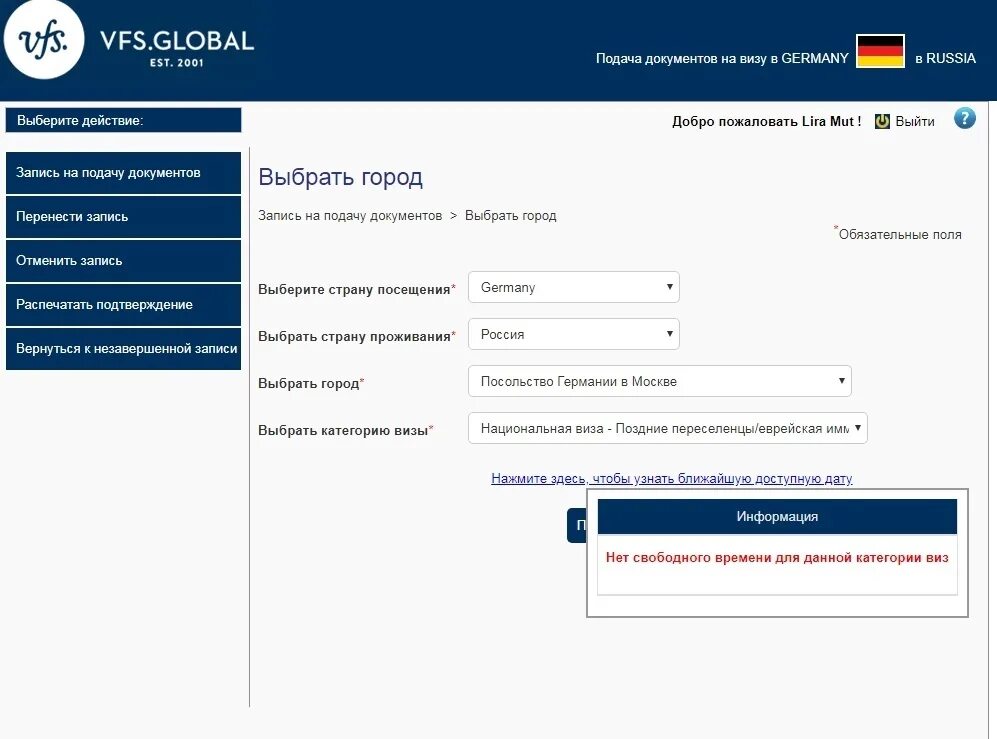Choose Отменить запись from the sidebar
The image size is (997, 739).
tap(123, 261)
